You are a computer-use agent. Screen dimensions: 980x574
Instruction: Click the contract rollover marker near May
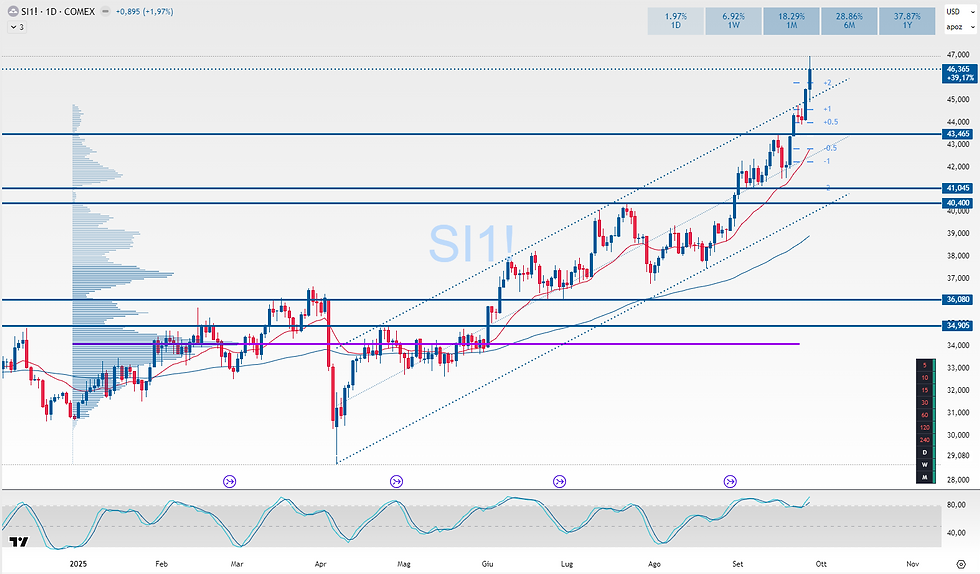(396, 481)
